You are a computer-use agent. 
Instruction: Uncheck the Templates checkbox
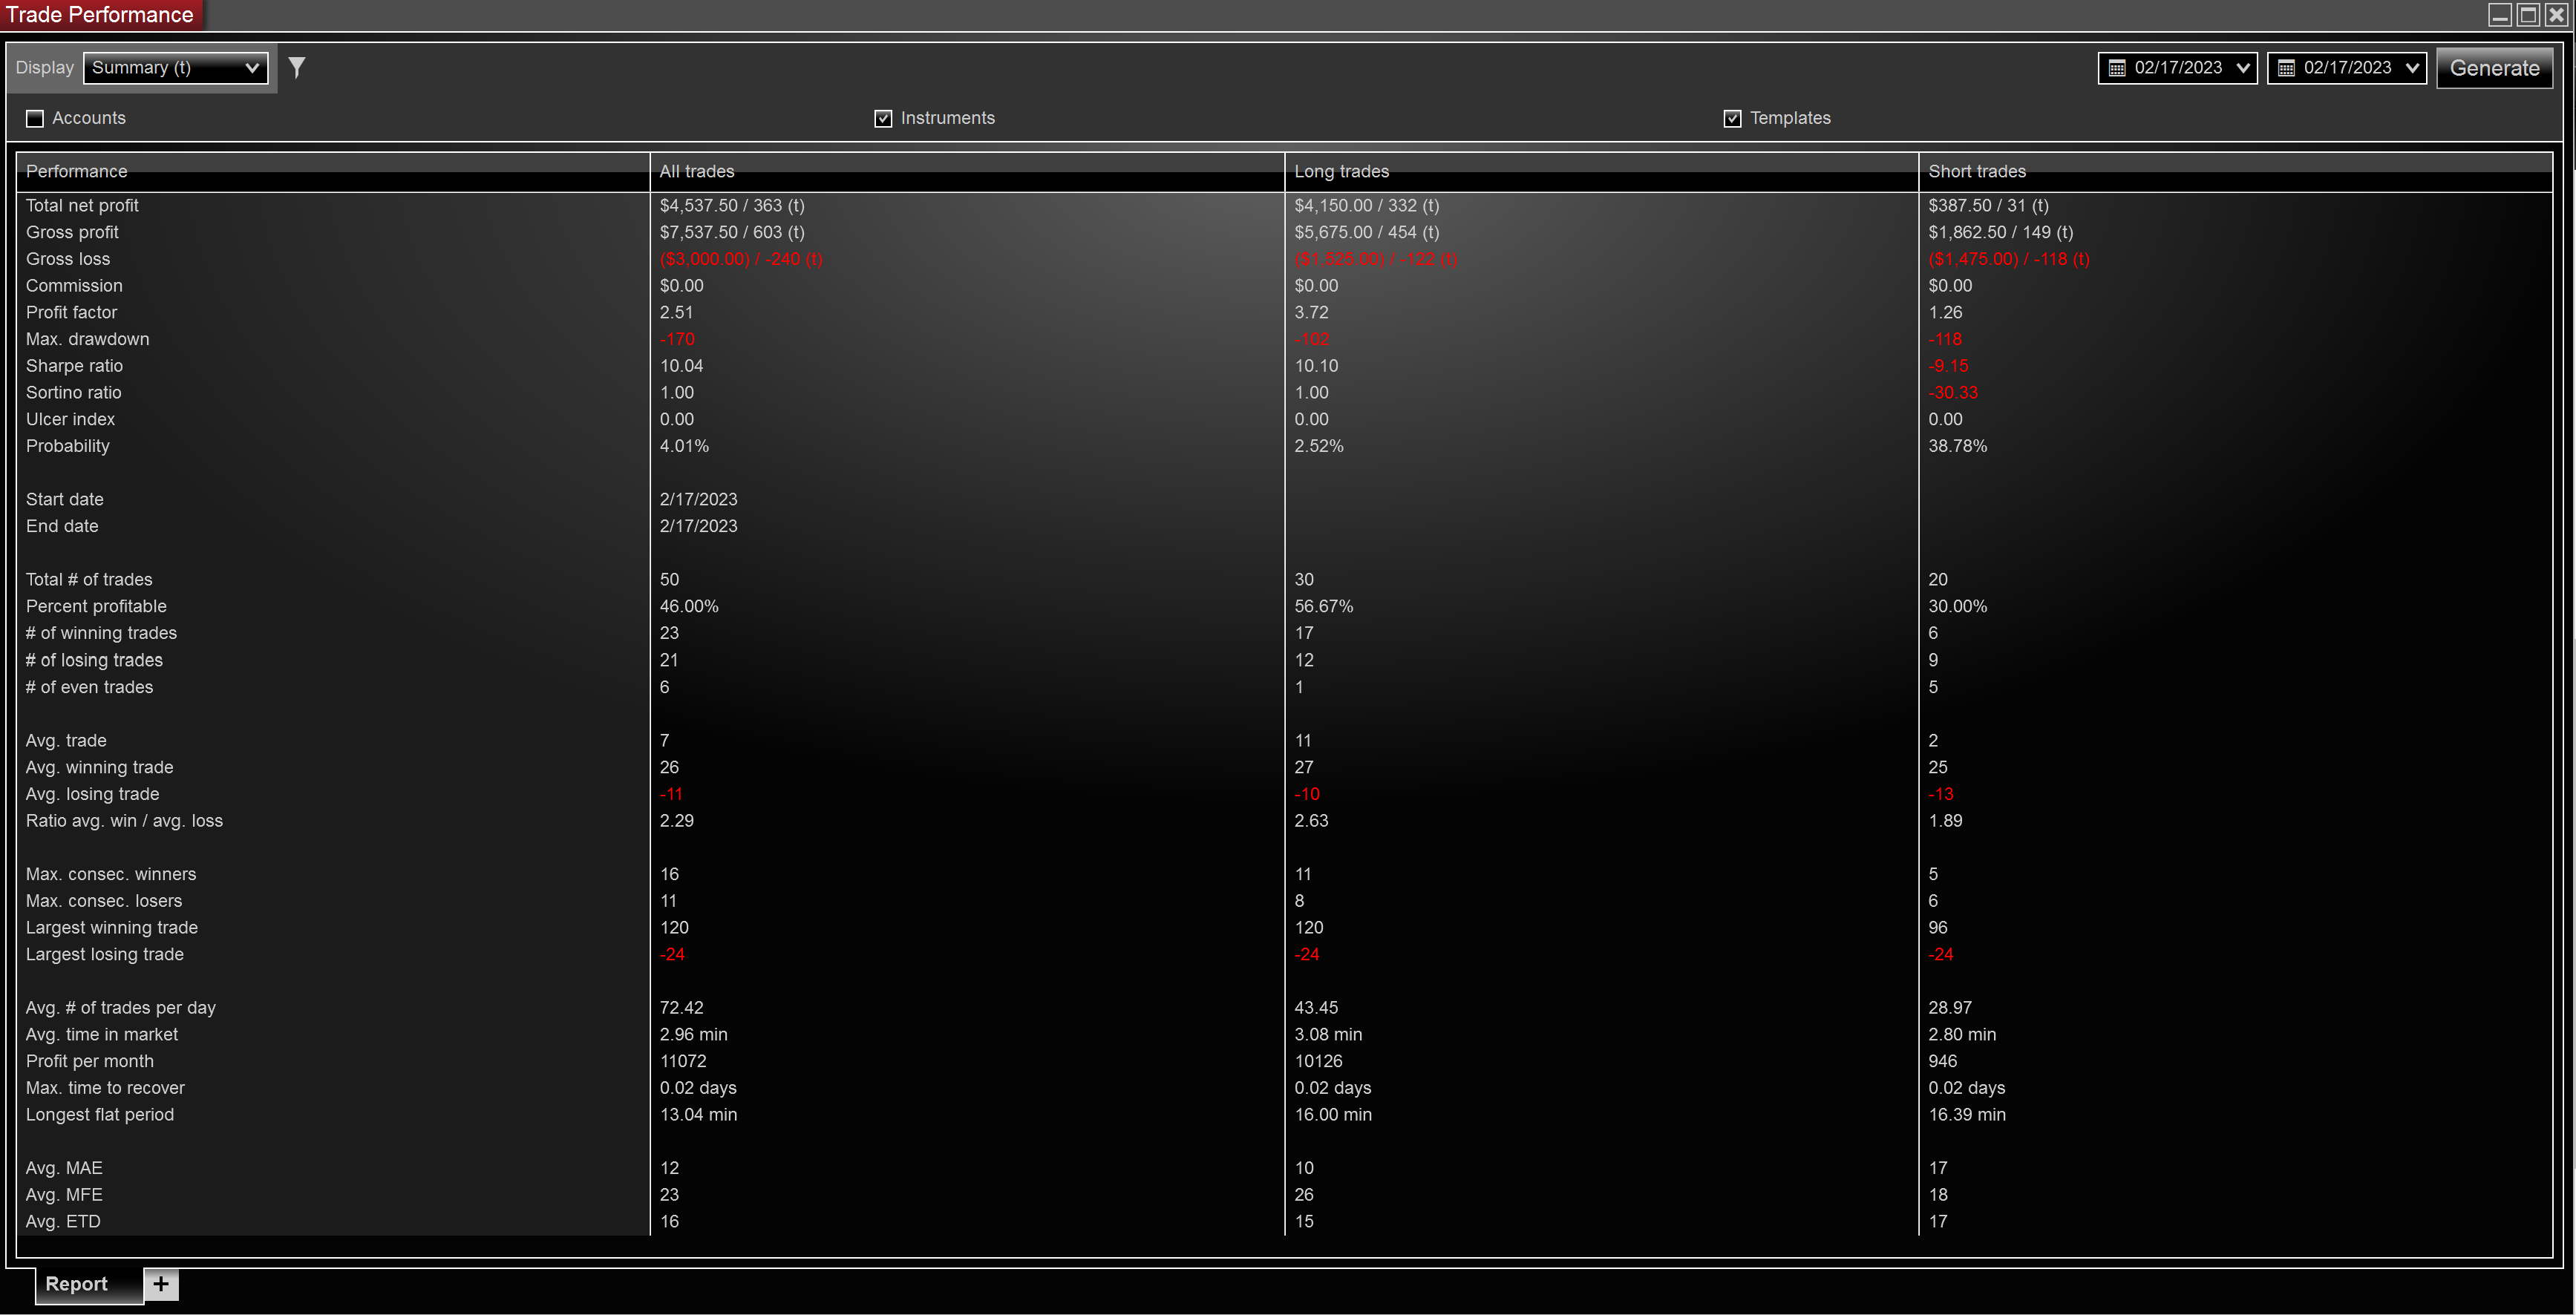coord(1732,118)
